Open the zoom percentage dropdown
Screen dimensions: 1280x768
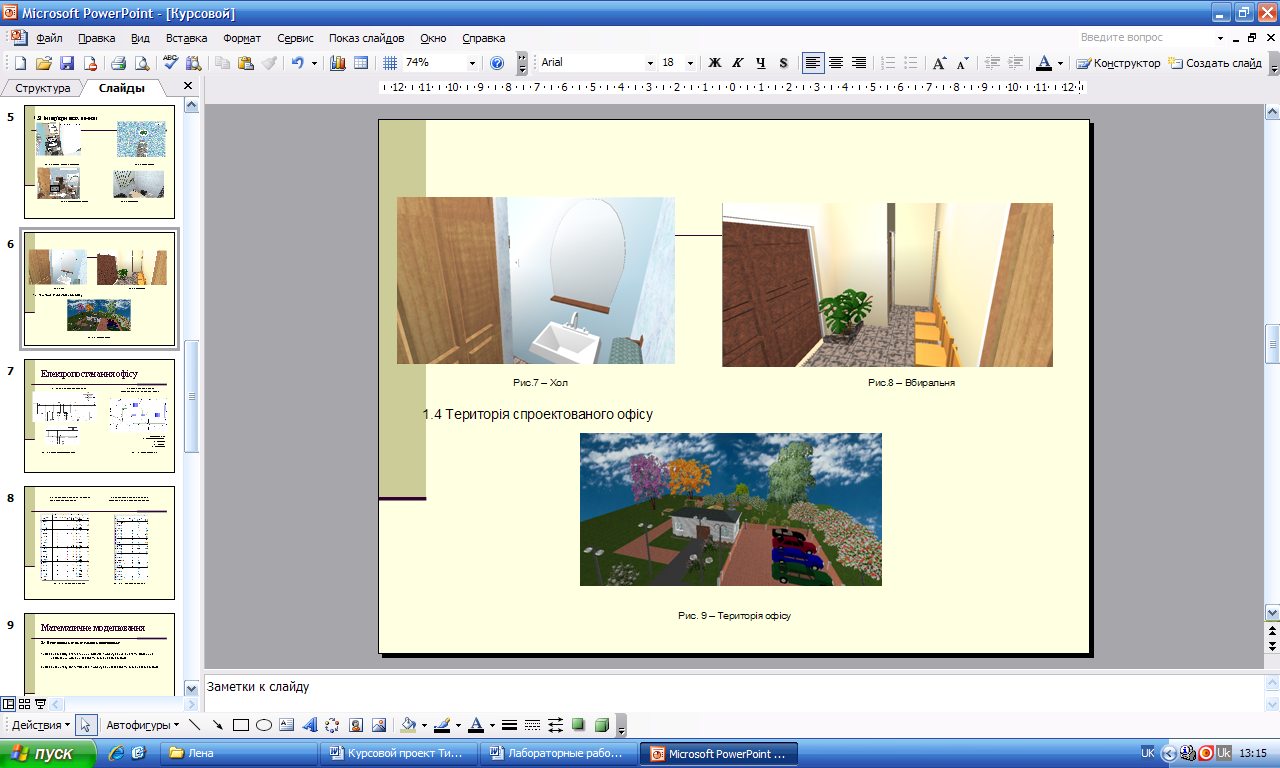[x=472, y=63]
